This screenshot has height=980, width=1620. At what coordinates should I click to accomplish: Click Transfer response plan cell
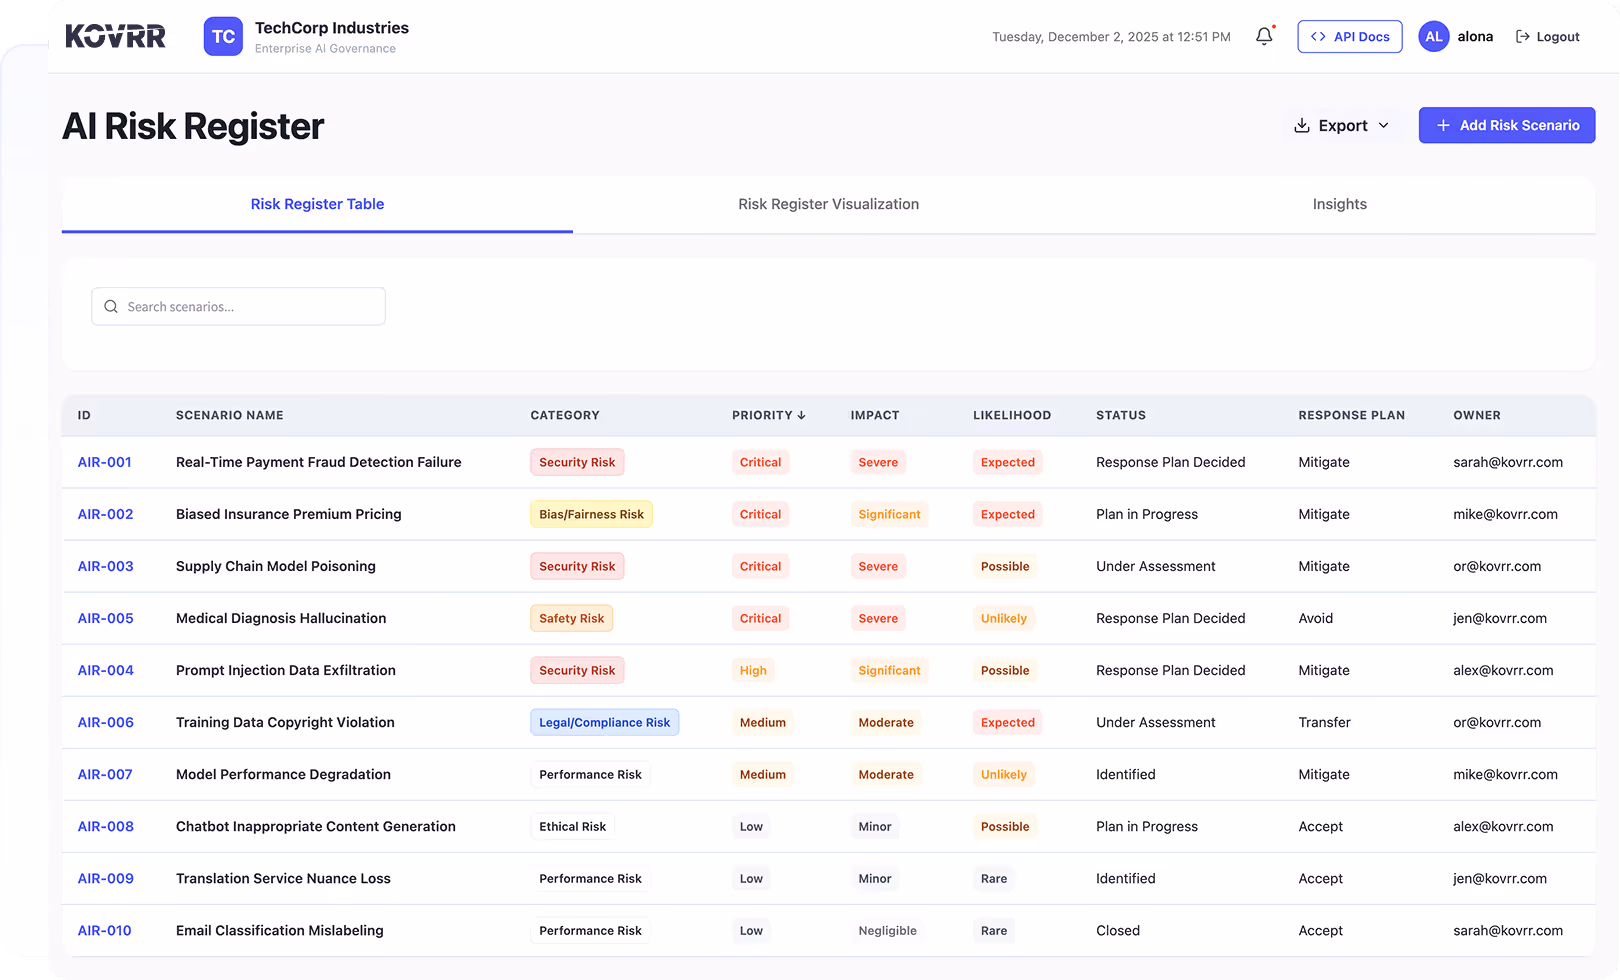1324,722
